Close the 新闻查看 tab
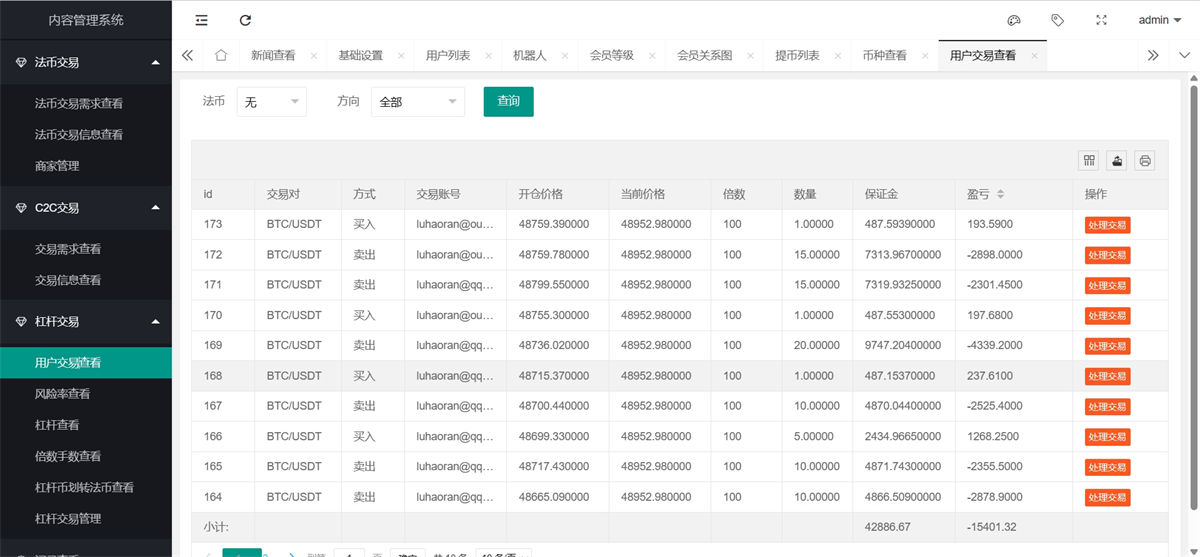 point(314,56)
